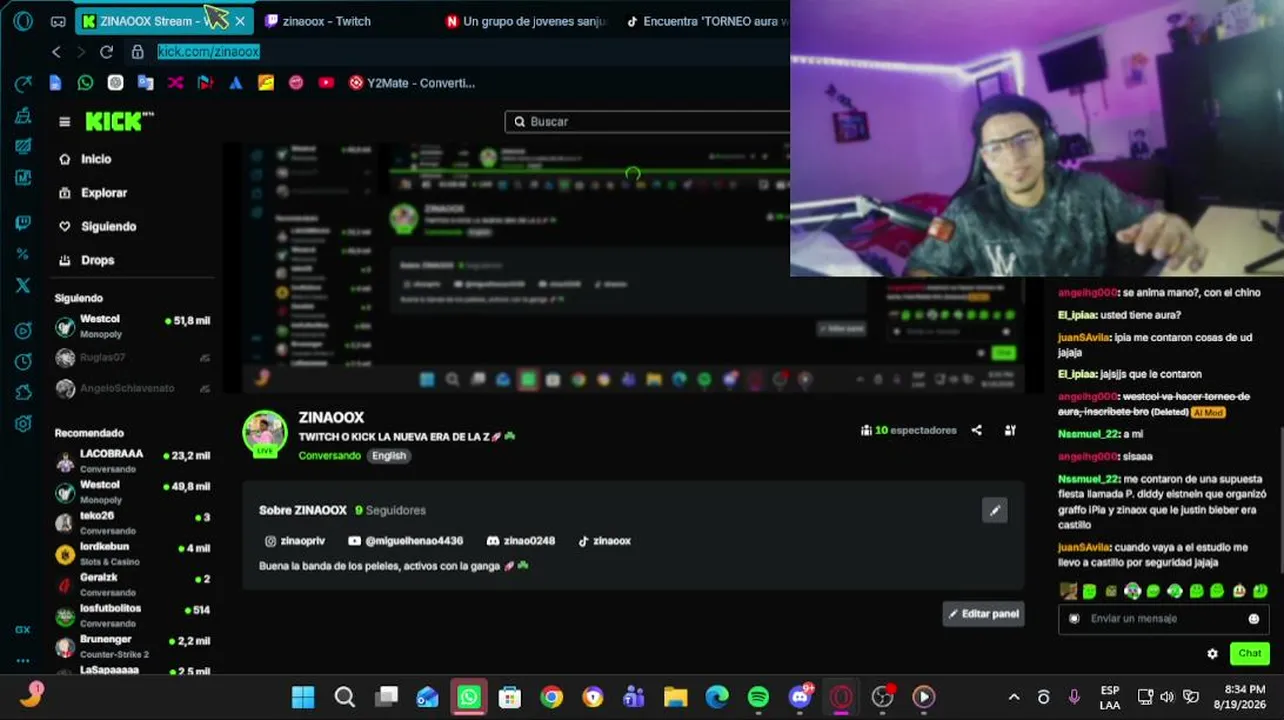Open WhatsApp from the taskbar

pyautogui.click(x=468, y=697)
